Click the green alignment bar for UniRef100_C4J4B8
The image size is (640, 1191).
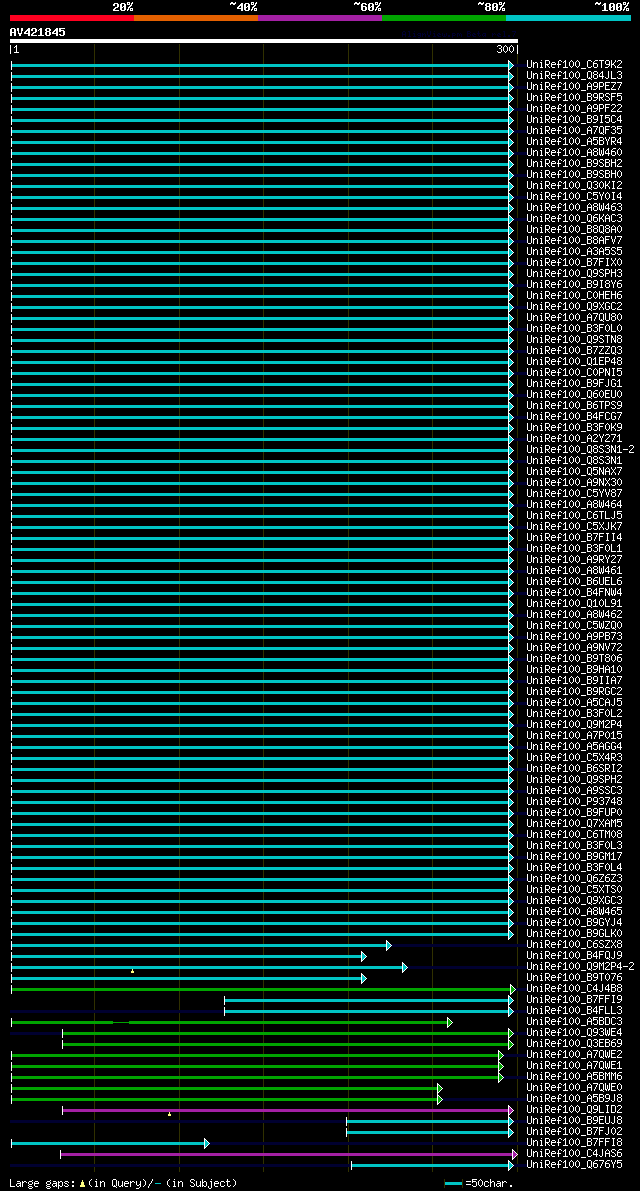(x=263, y=990)
